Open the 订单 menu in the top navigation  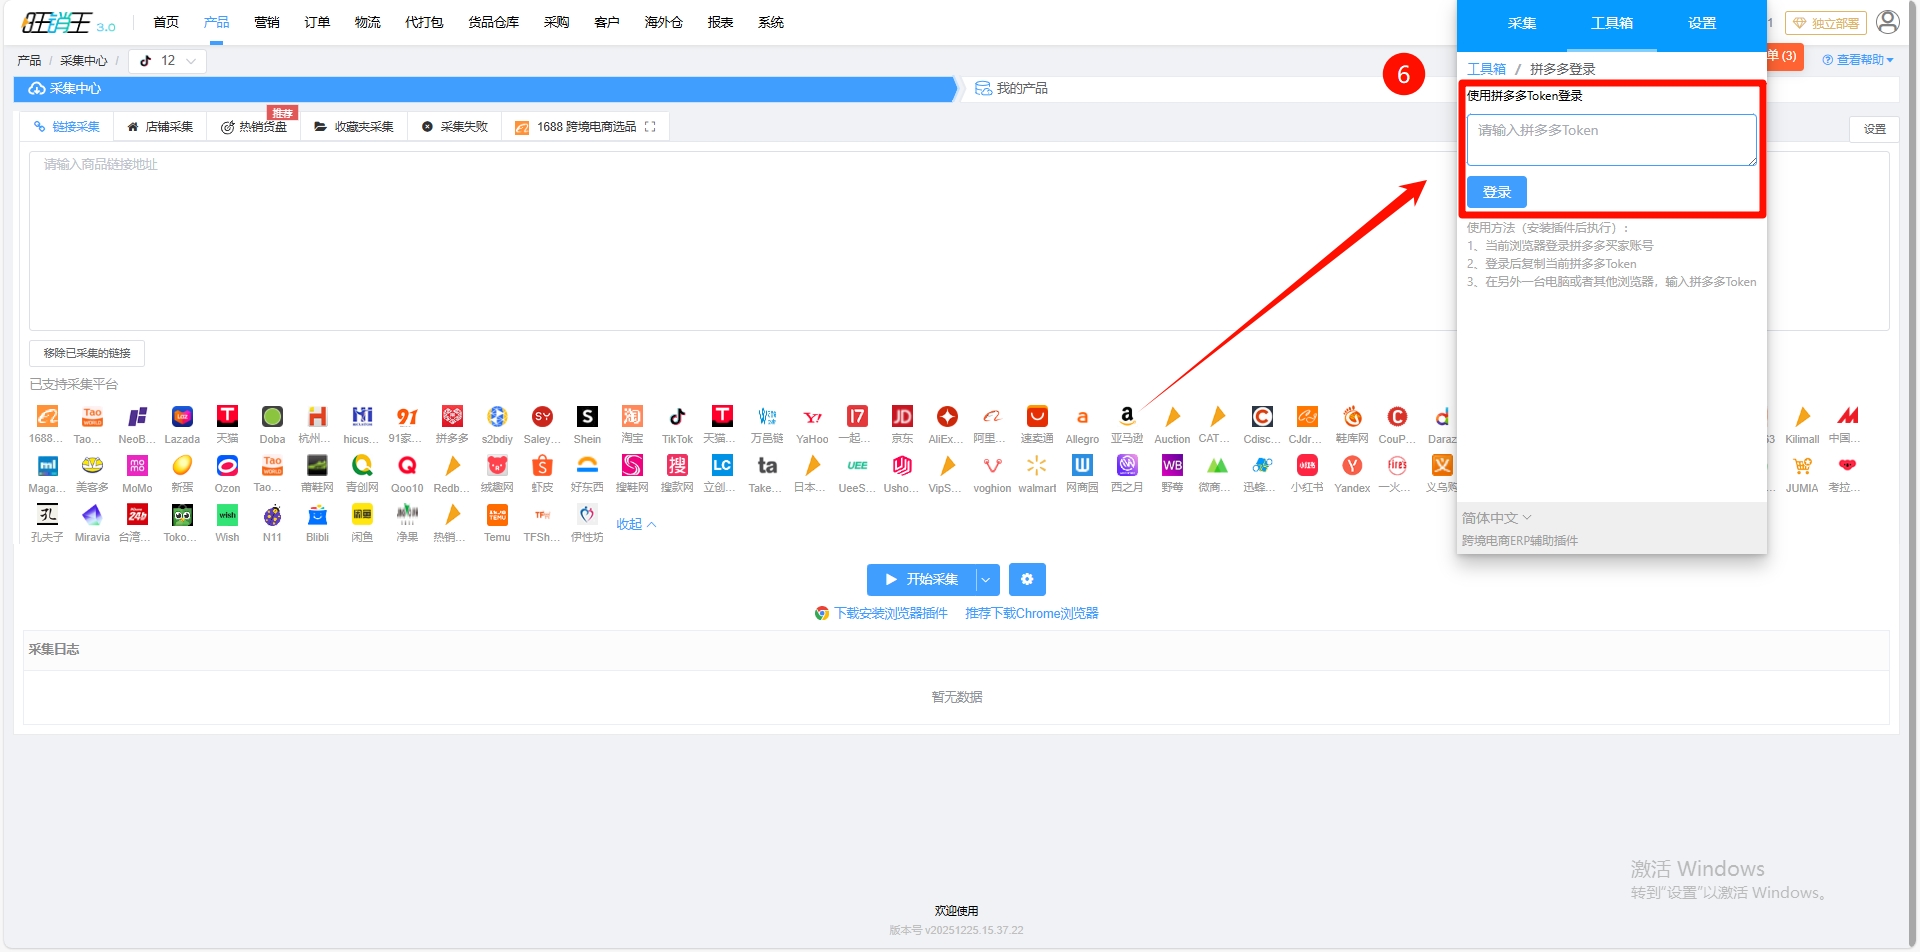click(x=317, y=22)
